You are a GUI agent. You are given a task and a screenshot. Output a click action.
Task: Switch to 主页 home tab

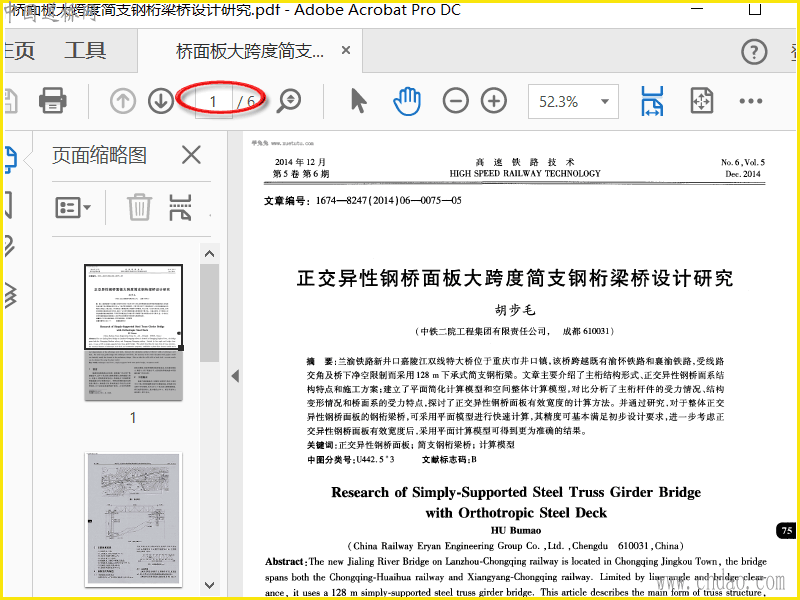19,51
